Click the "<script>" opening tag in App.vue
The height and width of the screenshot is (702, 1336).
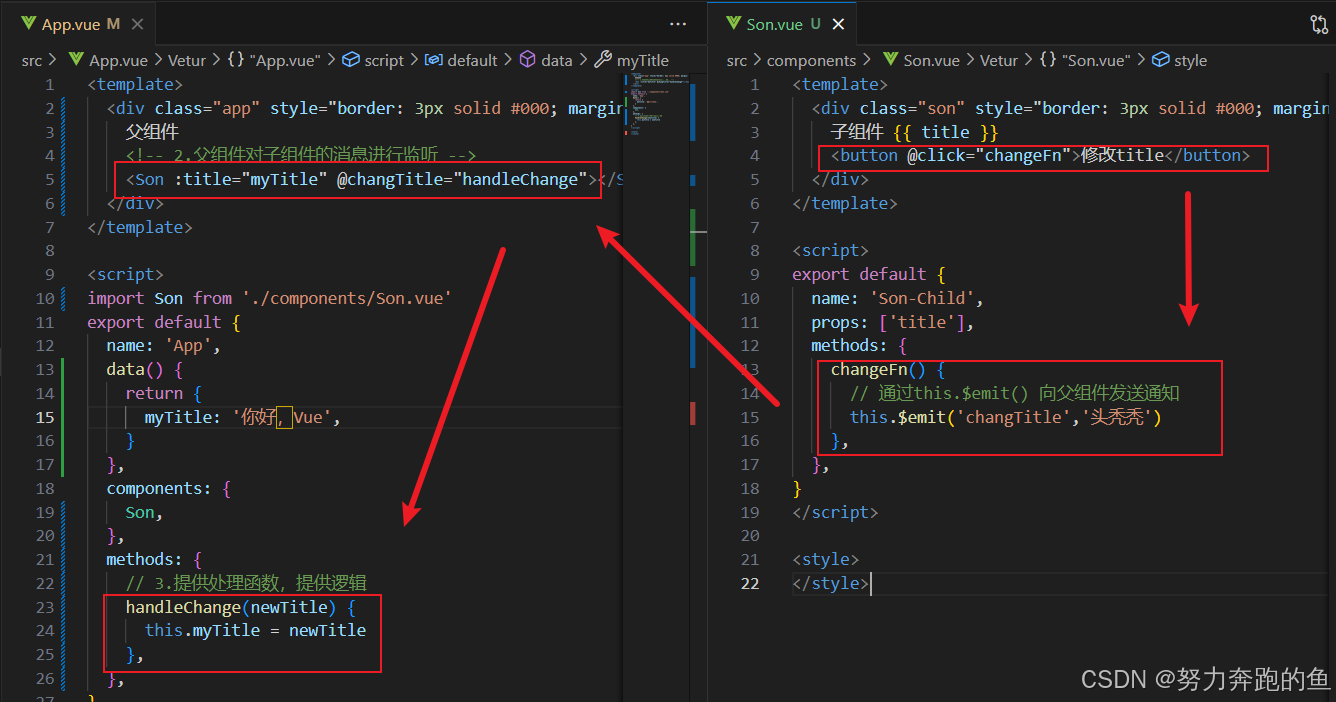coord(126,274)
